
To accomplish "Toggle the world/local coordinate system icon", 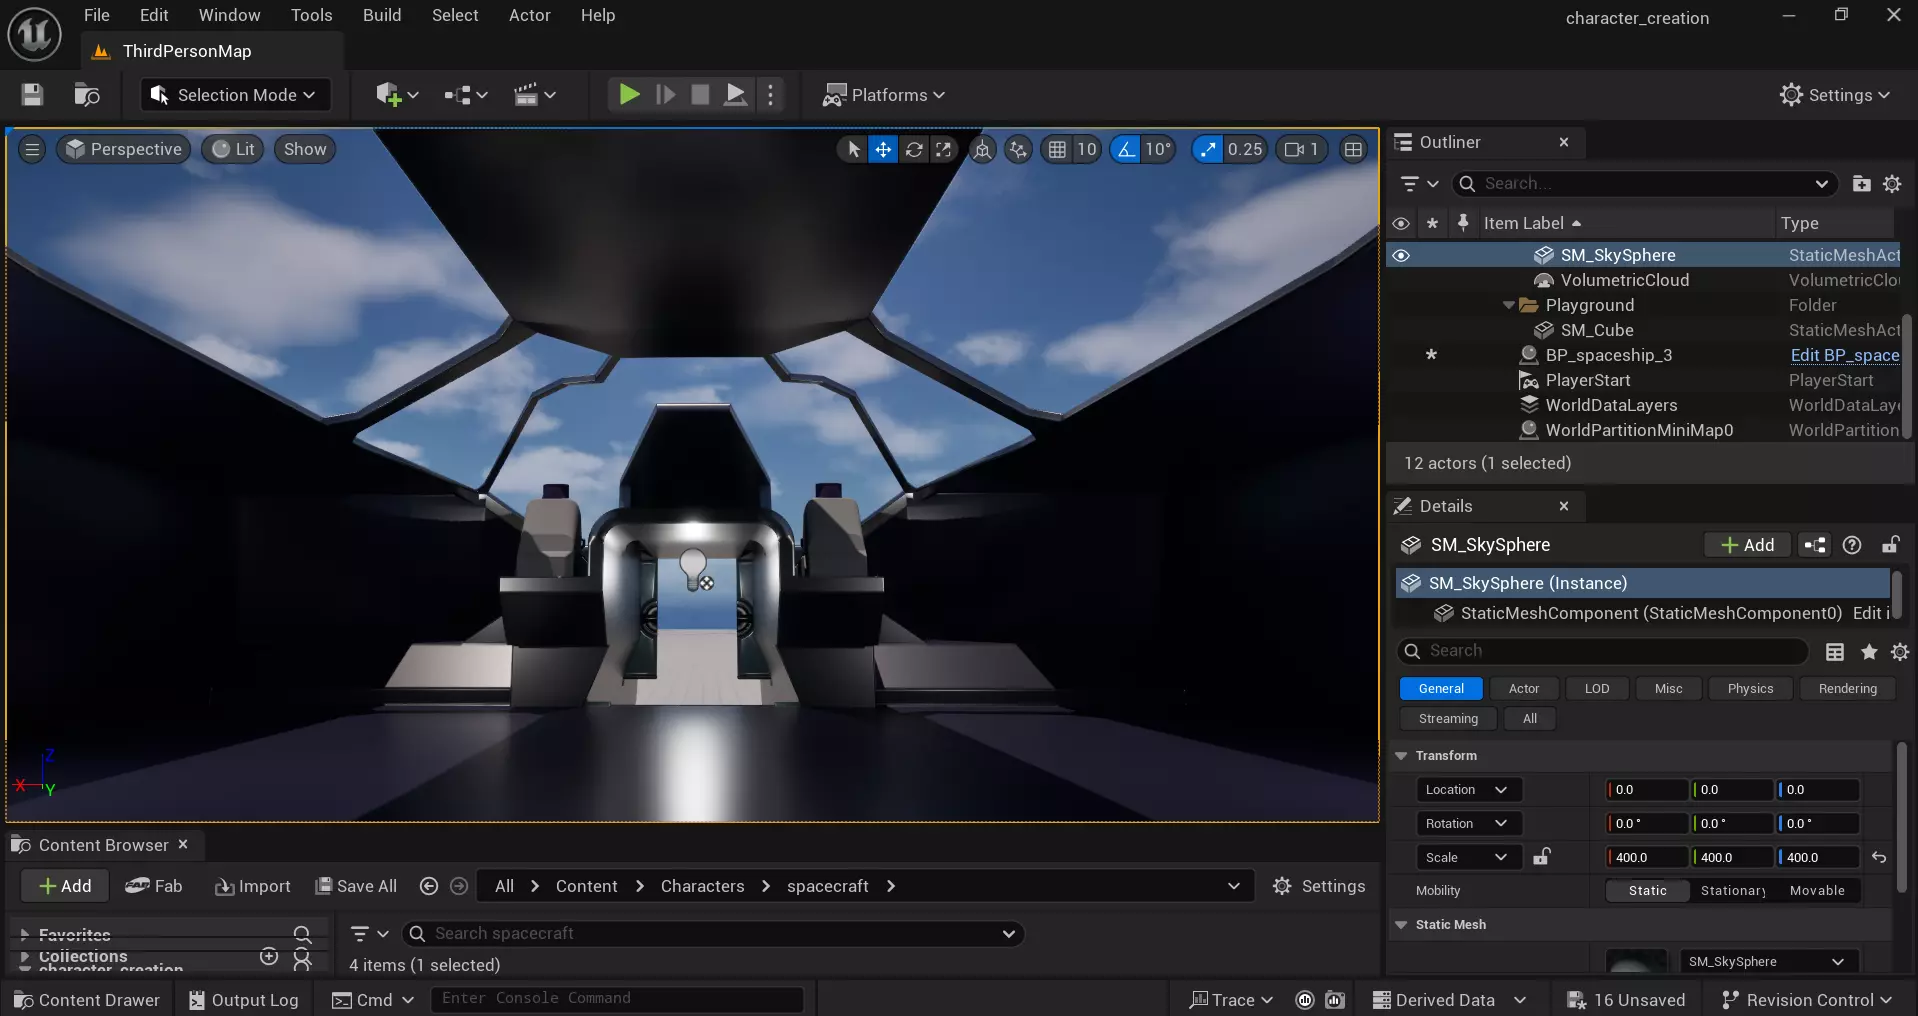I will [983, 149].
